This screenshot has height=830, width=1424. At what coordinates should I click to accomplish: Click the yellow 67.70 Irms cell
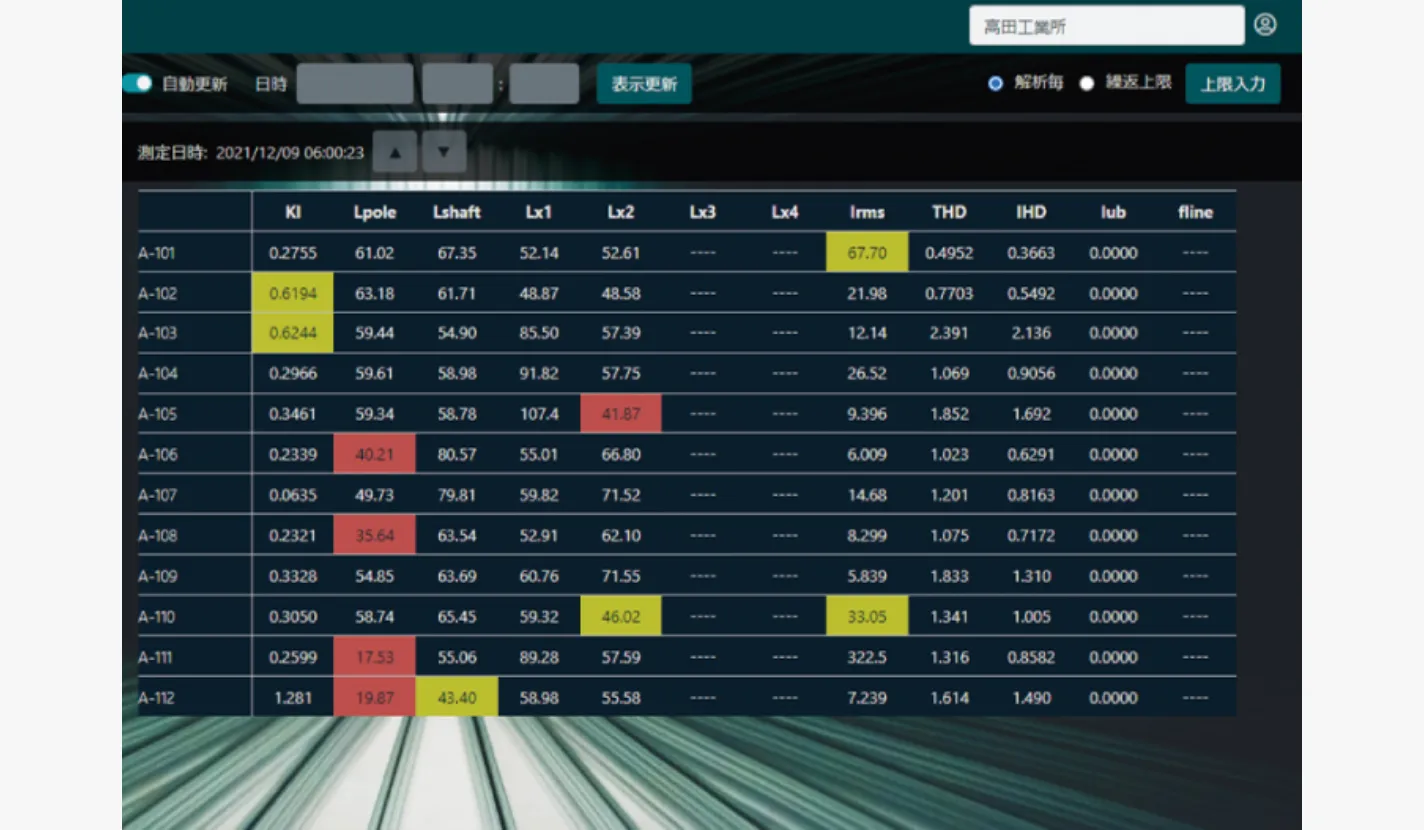coord(867,253)
